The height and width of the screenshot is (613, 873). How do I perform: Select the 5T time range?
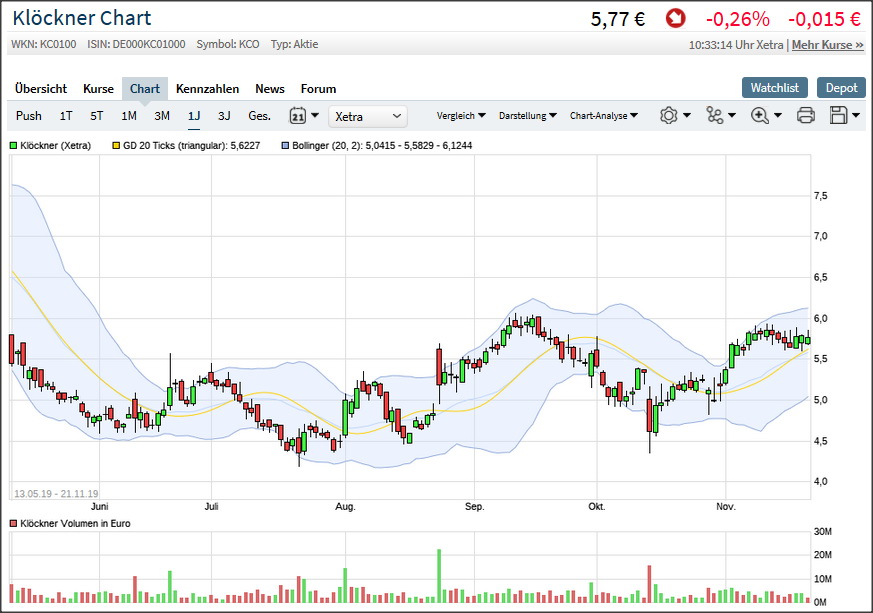[x=96, y=116]
